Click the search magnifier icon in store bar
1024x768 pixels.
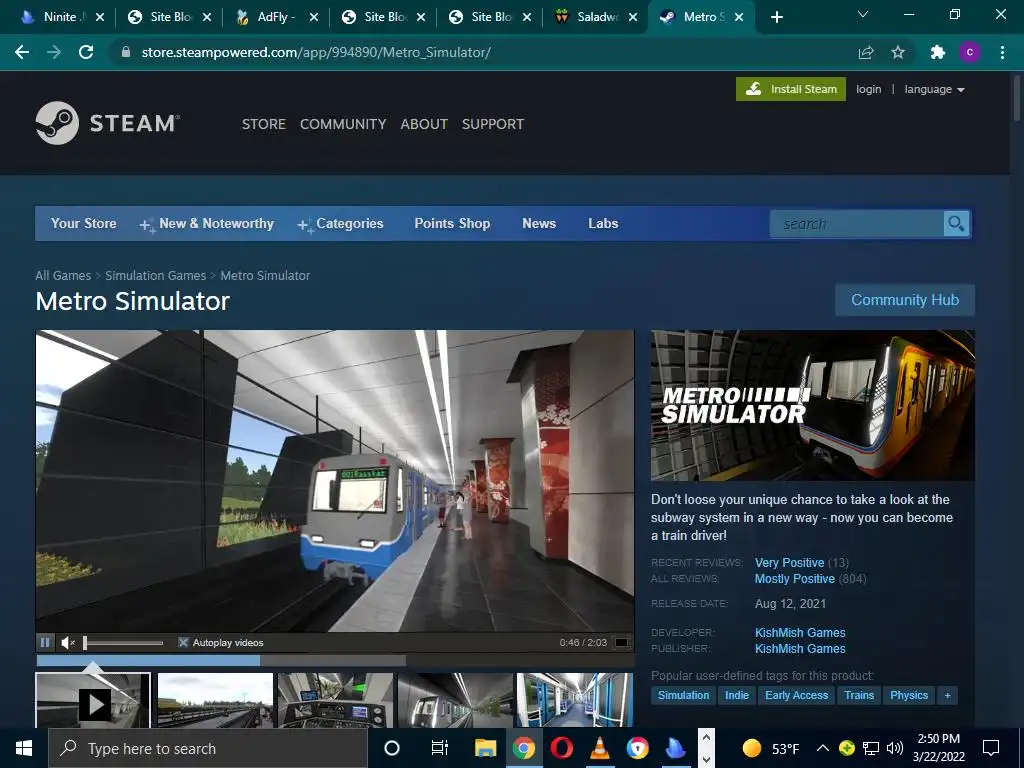click(956, 224)
